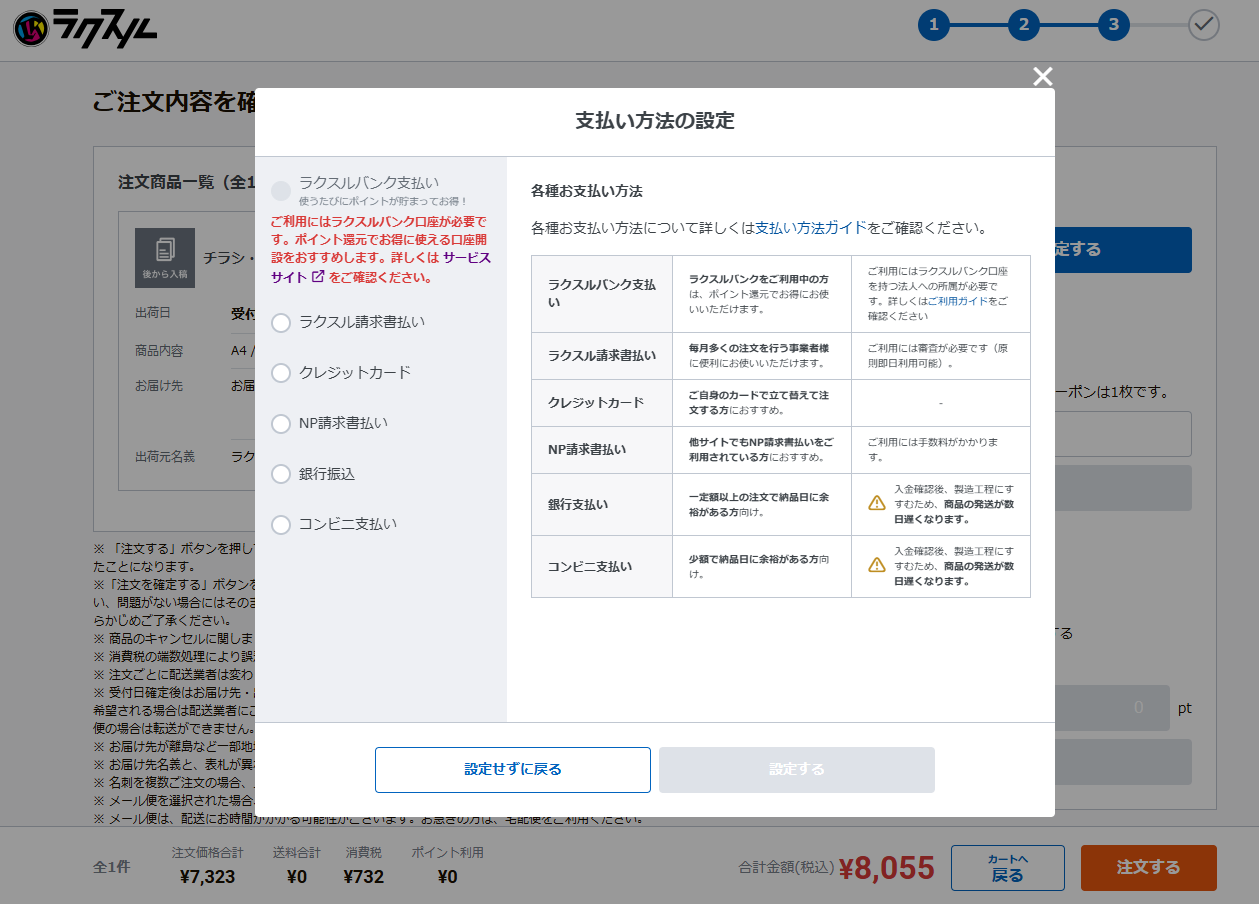Image resolution: width=1259 pixels, height=904 pixels.
Task: Click the 商品内容 label
Action: tap(159, 351)
